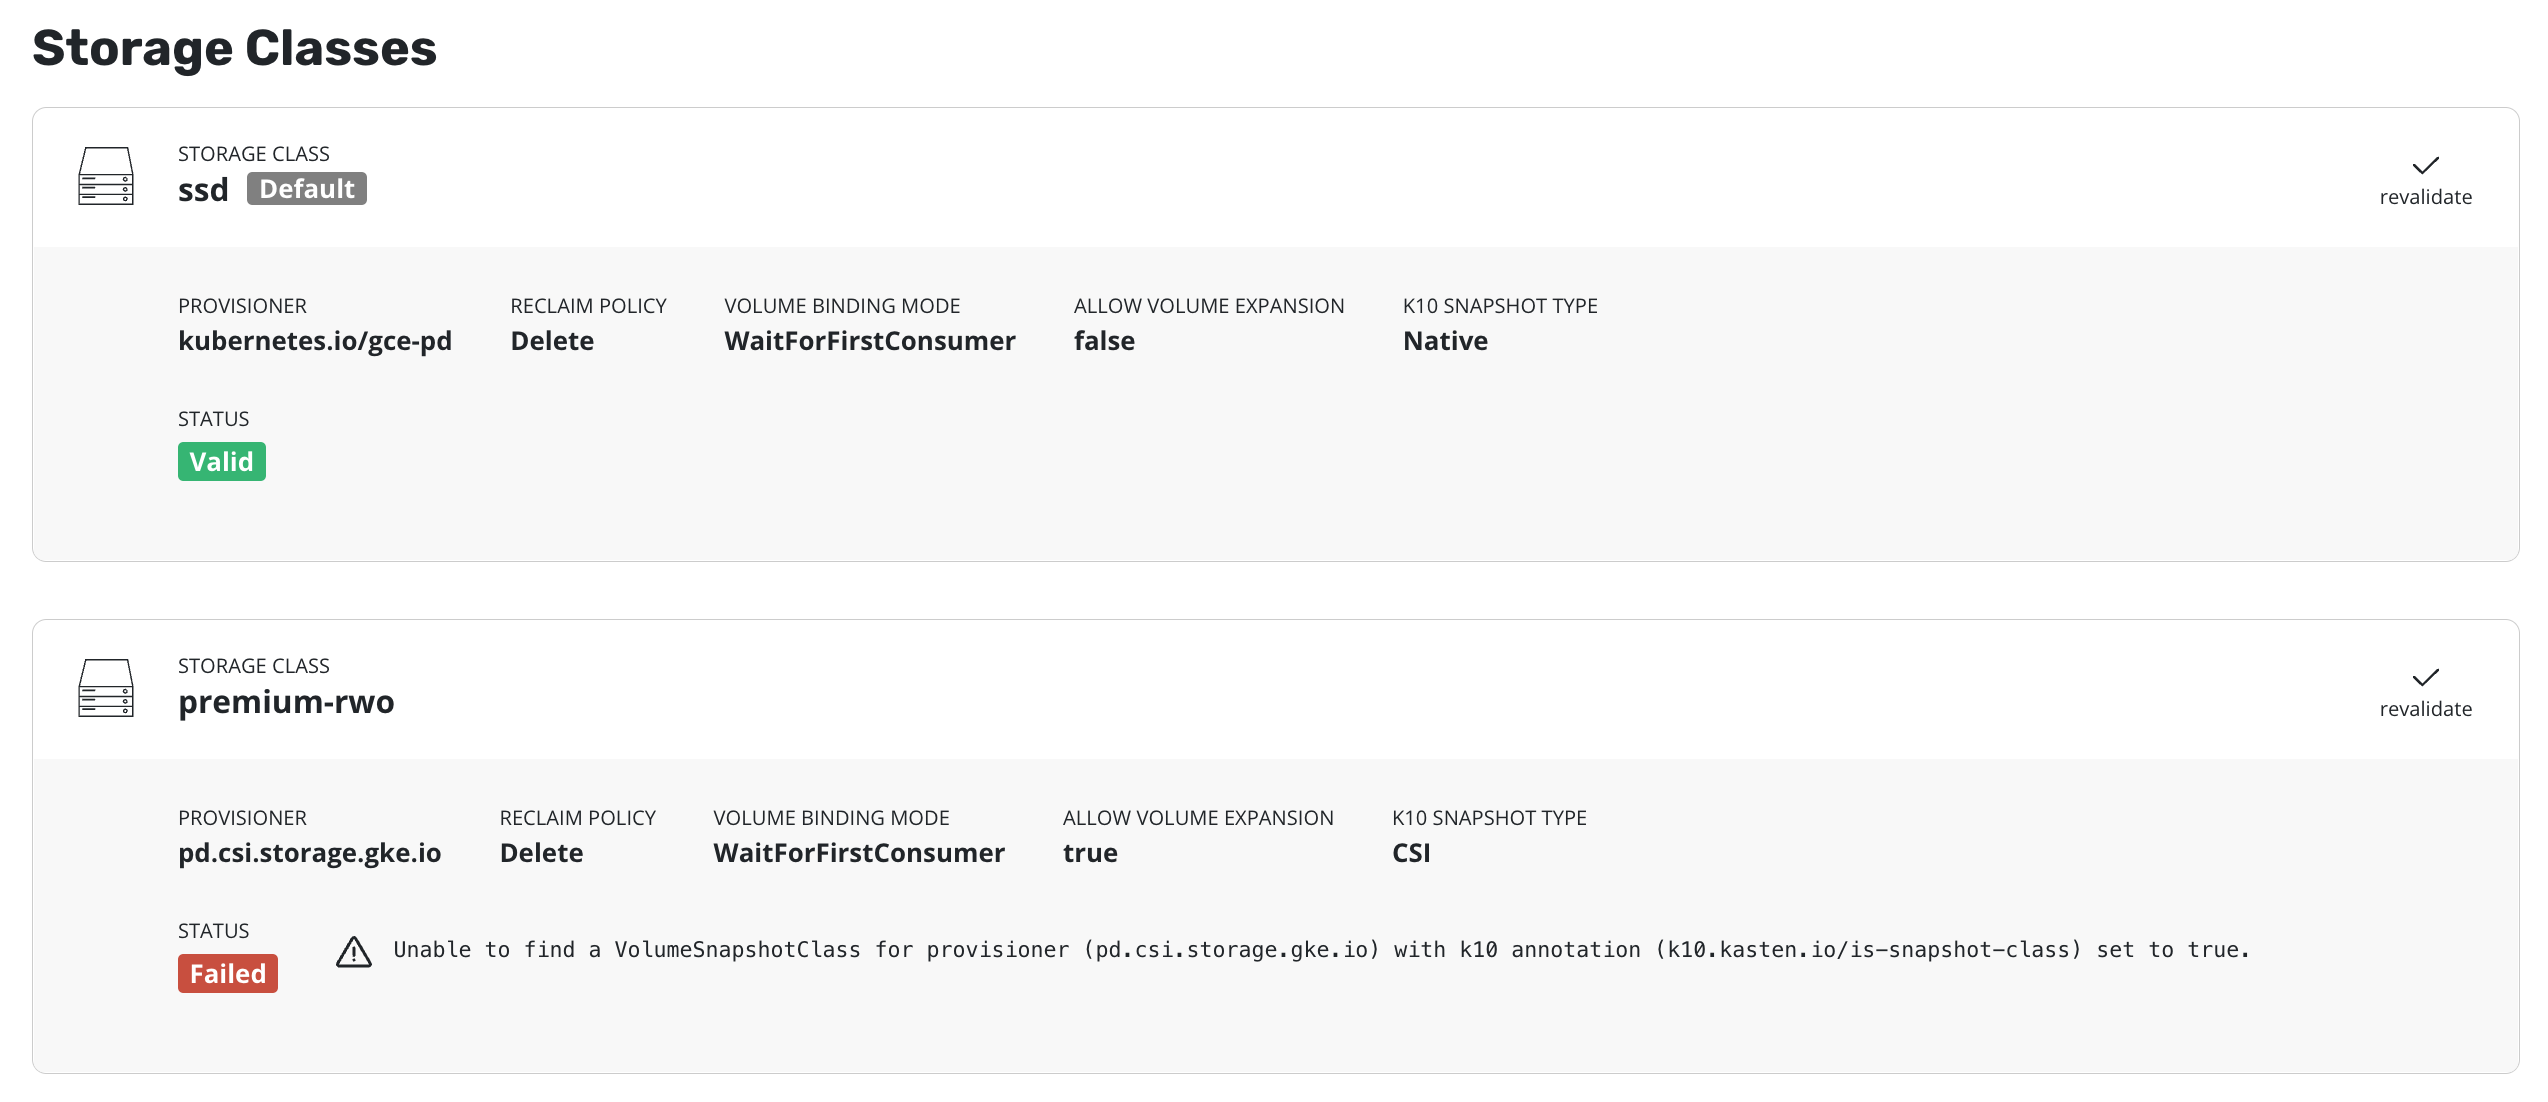Click ssd's WaitForFirstConsumer binding mode value
The height and width of the screenshot is (1102, 2548).
pyautogui.click(x=869, y=341)
